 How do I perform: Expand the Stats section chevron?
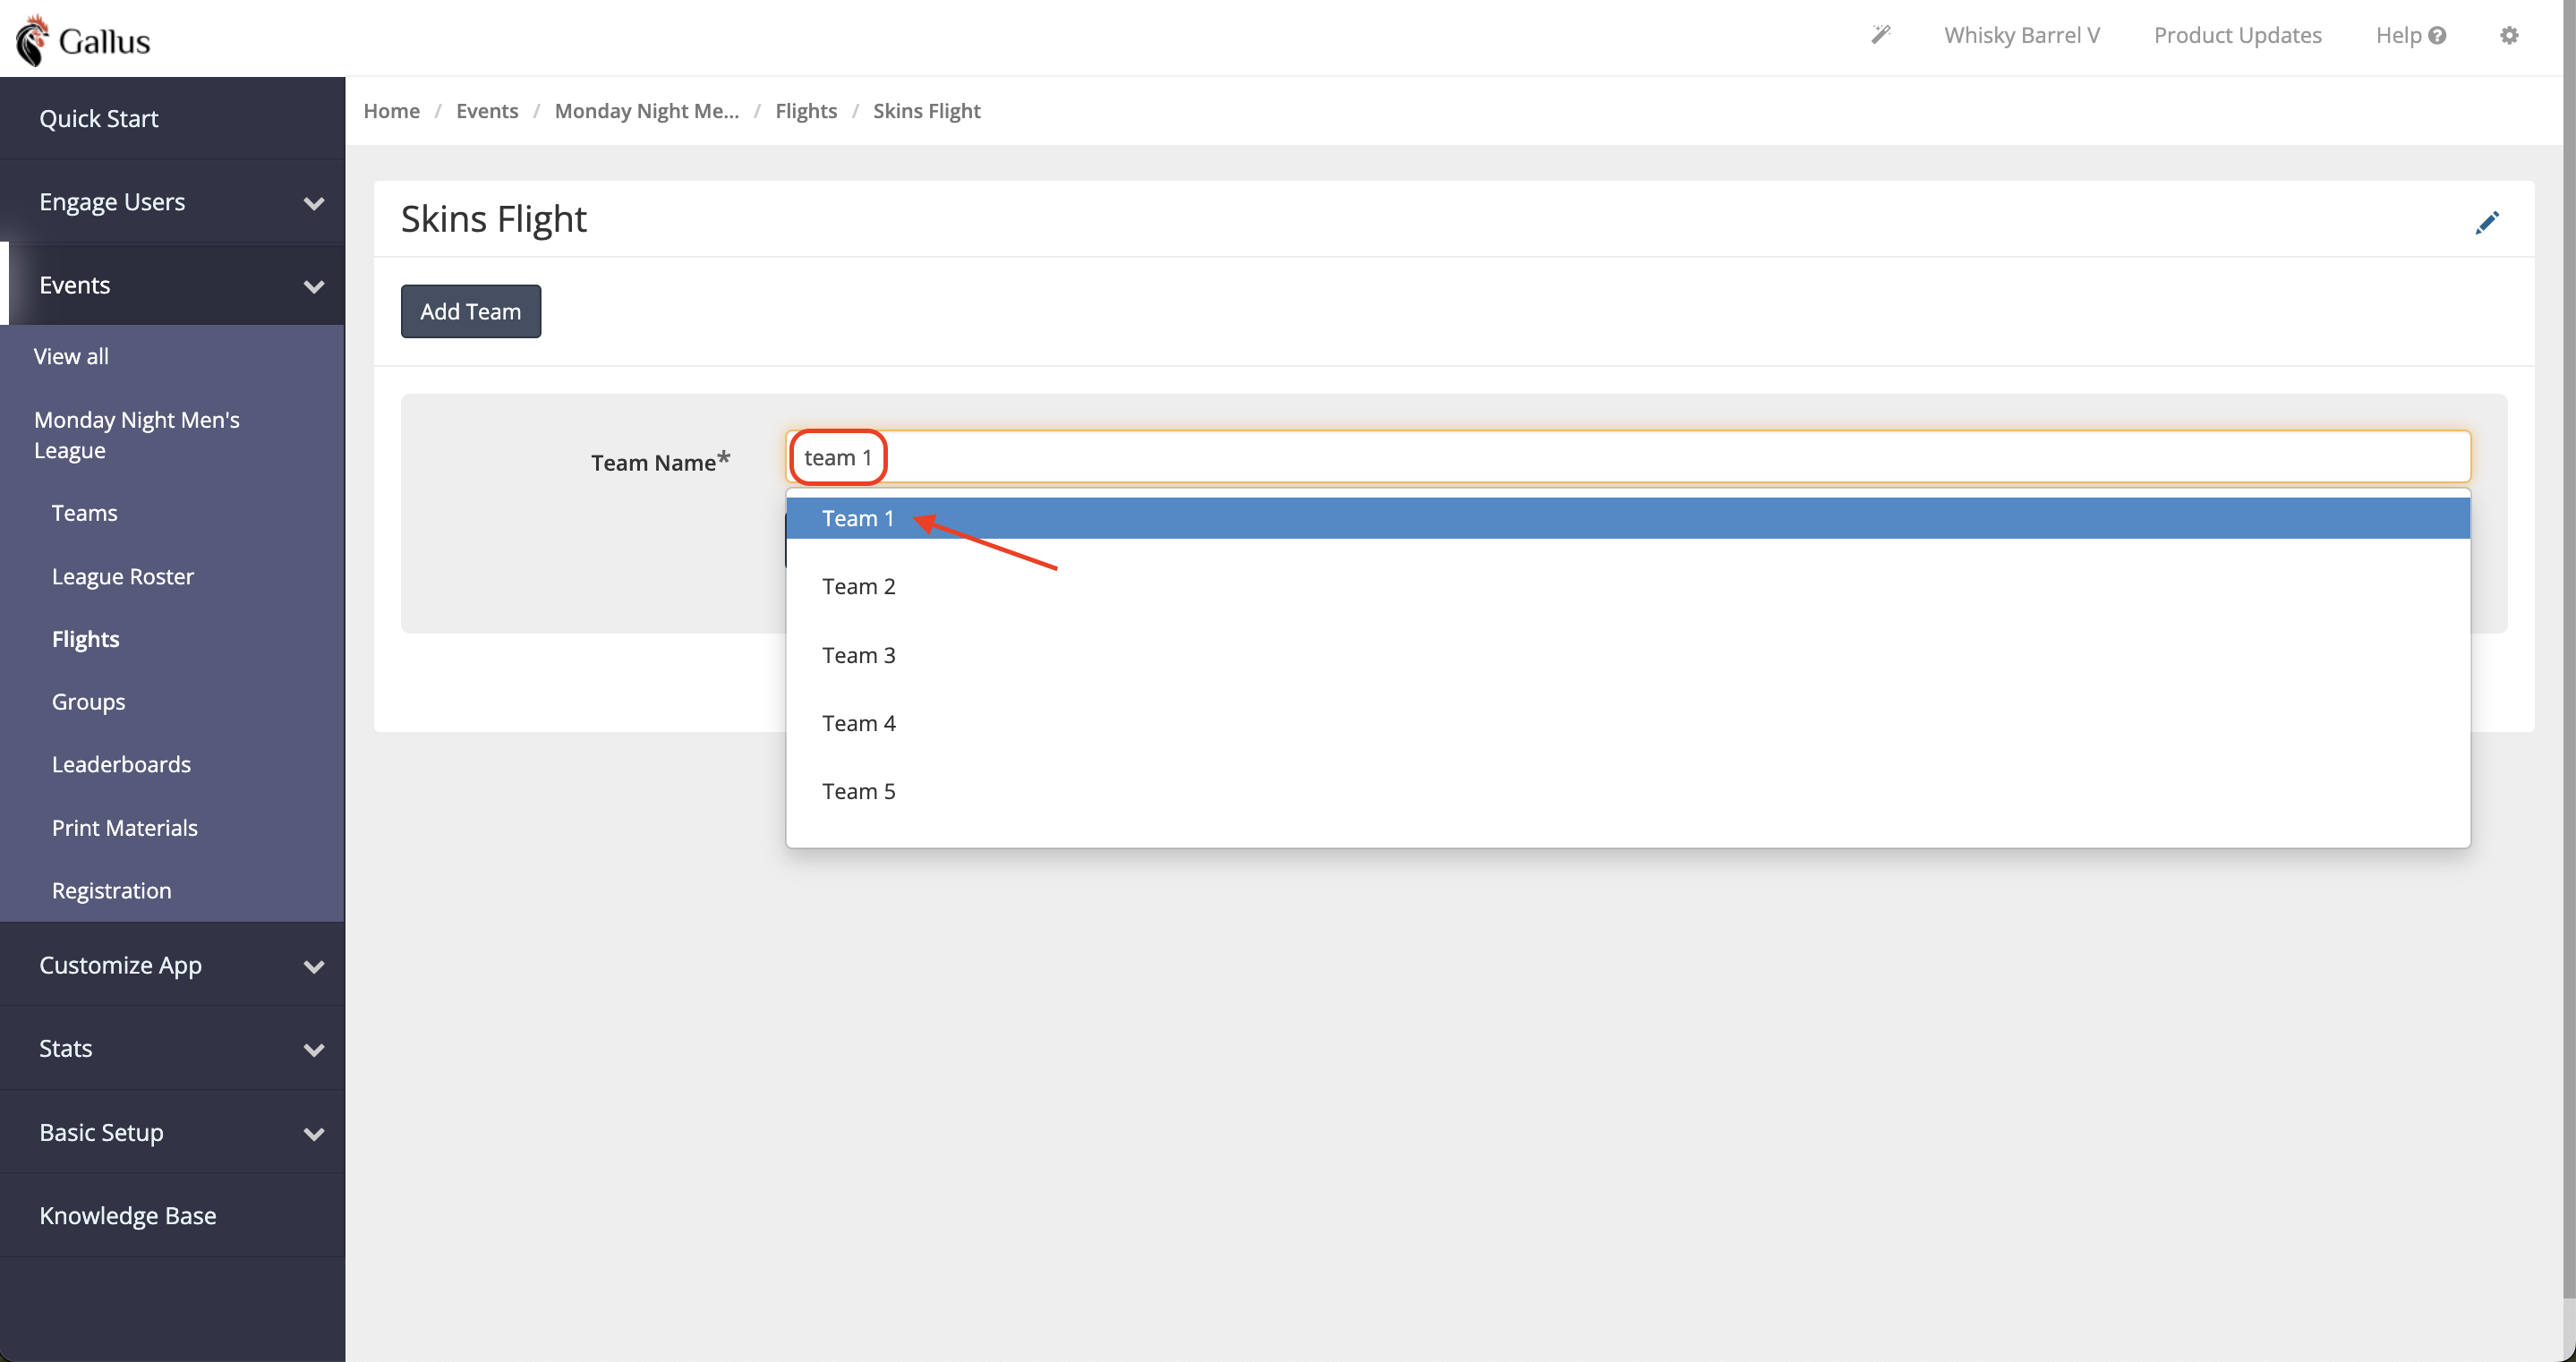coord(314,1050)
